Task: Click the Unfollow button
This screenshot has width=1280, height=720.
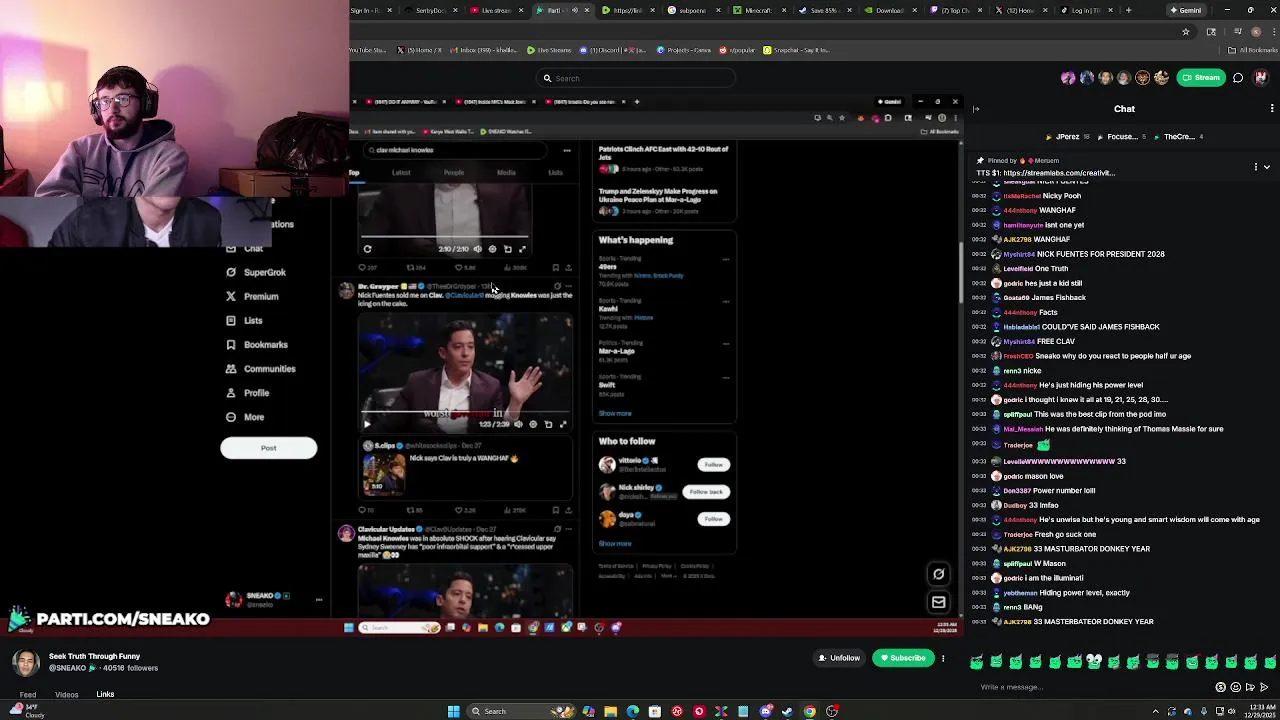Action: pos(838,658)
